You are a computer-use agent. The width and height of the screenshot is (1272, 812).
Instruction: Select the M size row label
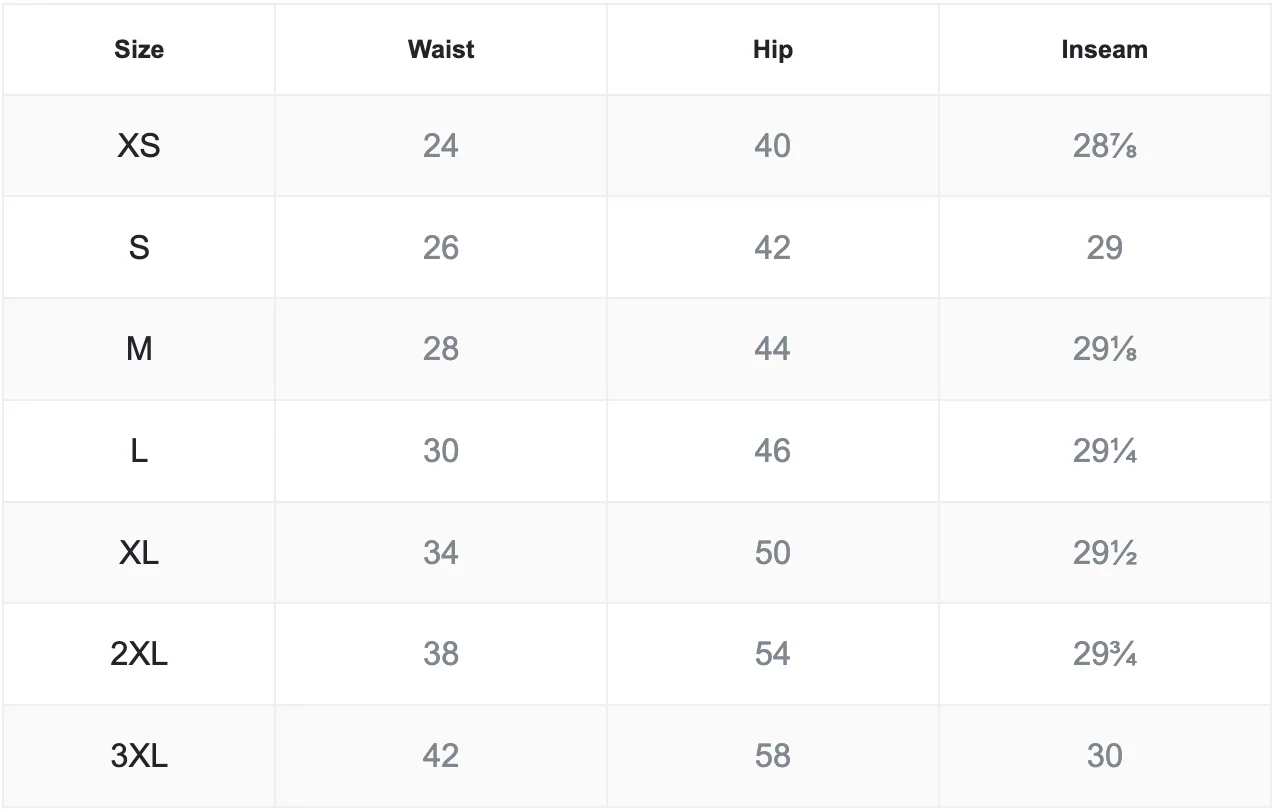[x=139, y=349]
